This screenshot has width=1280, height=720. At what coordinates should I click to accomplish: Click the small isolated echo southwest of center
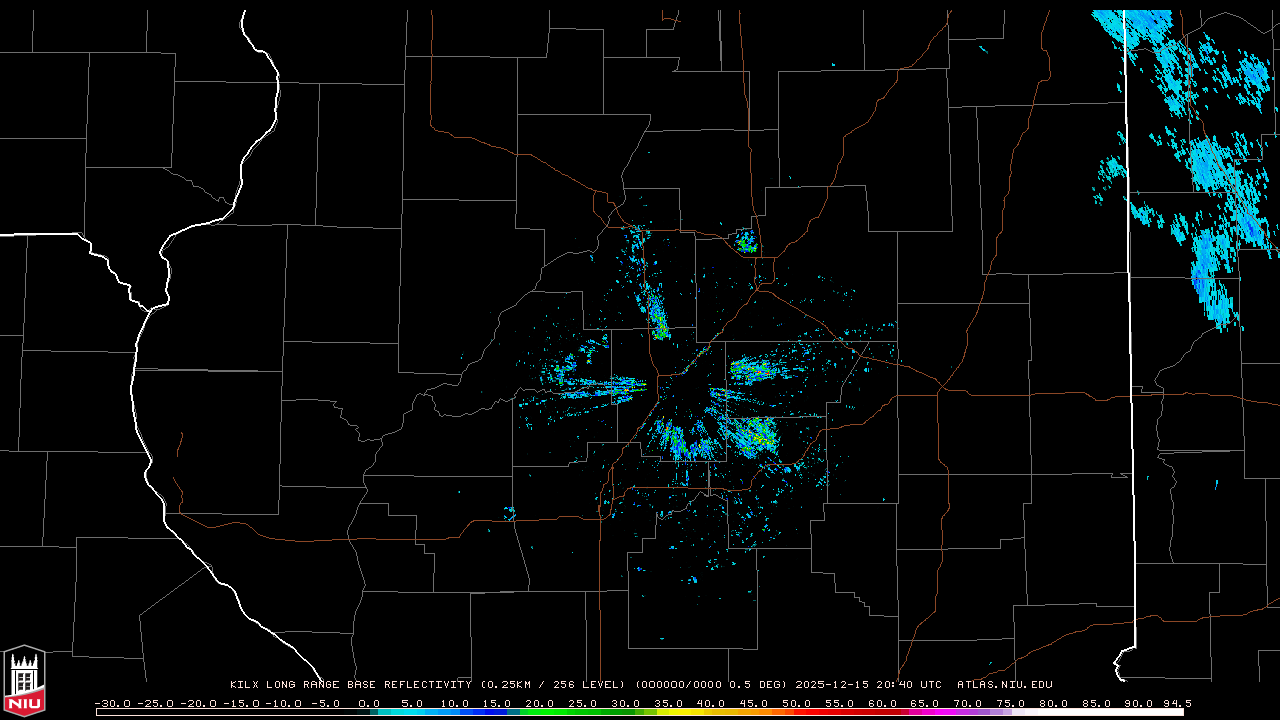tap(509, 514)
